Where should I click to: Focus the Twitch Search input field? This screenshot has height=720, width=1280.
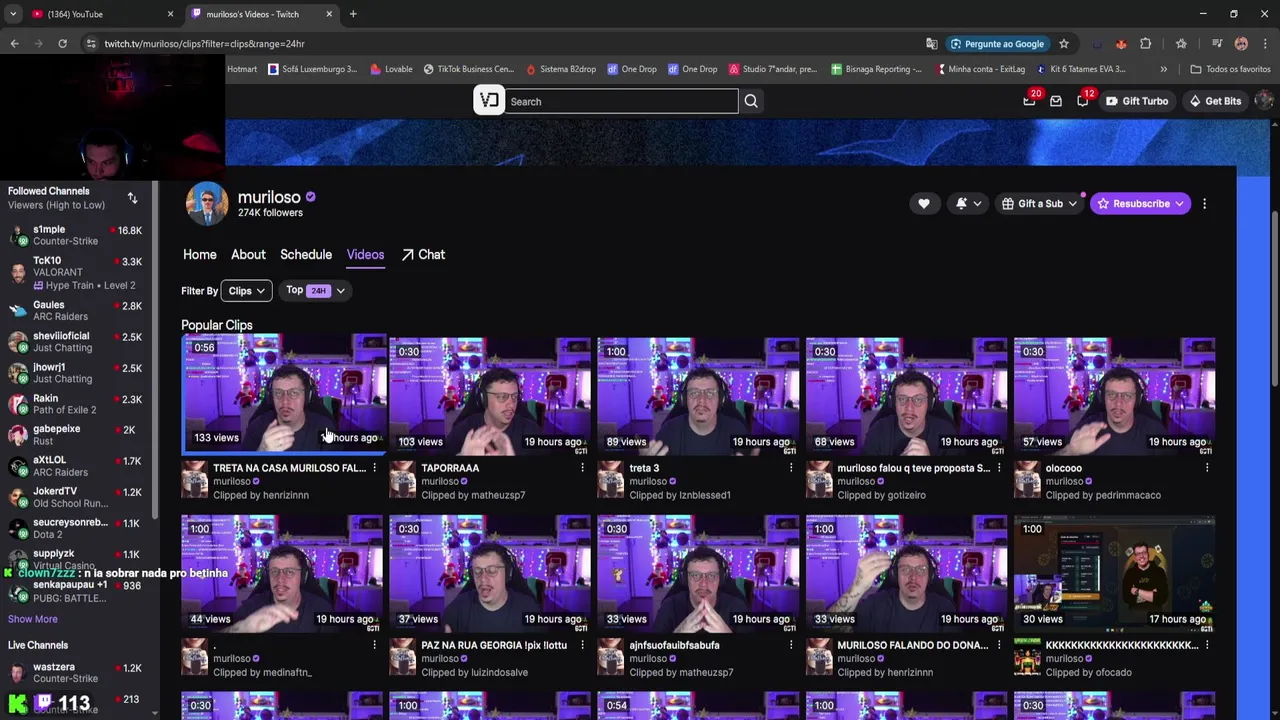pos(621,101)
